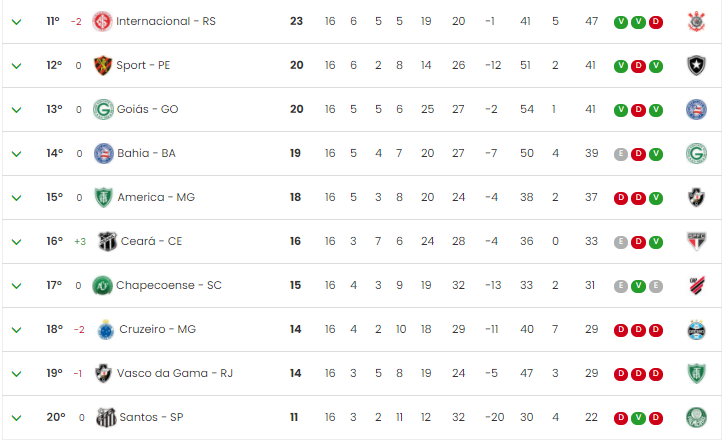Click next opponent crest in Chapecoense row
726x443 pixels.
click(697, 286)
